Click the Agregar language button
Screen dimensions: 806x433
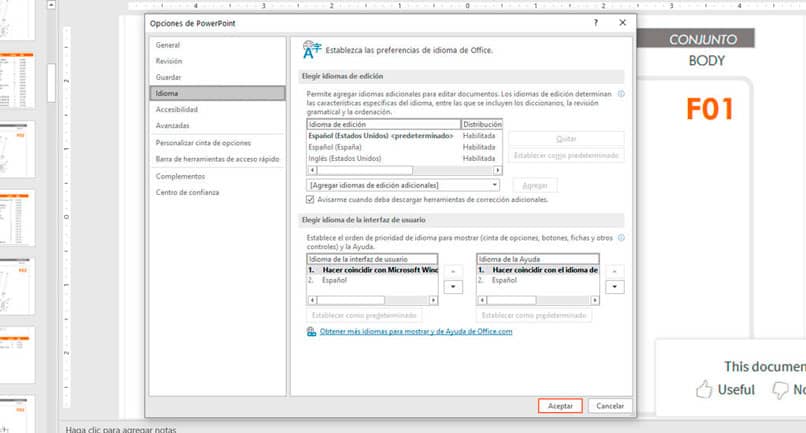pyautogui.click(x=535, y=185)
